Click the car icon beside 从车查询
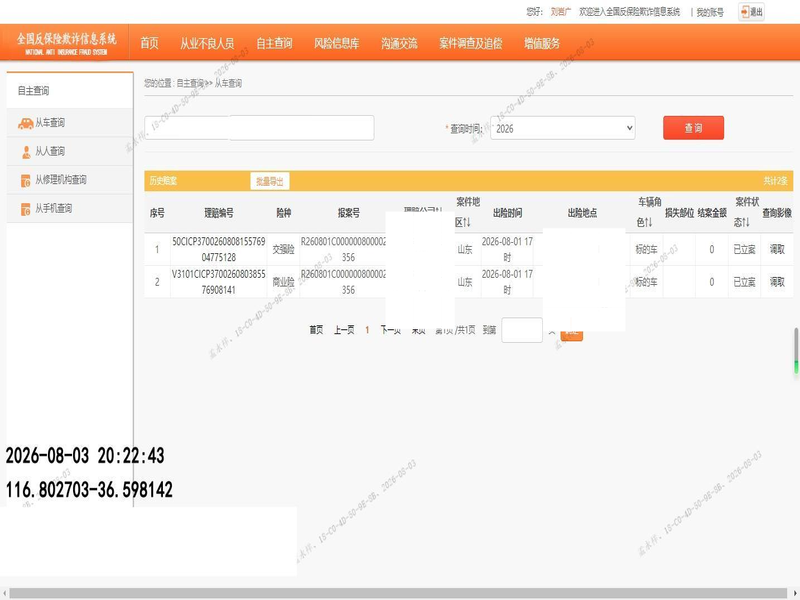The height and width of the screenshot is (600, 800). point(26,123)
